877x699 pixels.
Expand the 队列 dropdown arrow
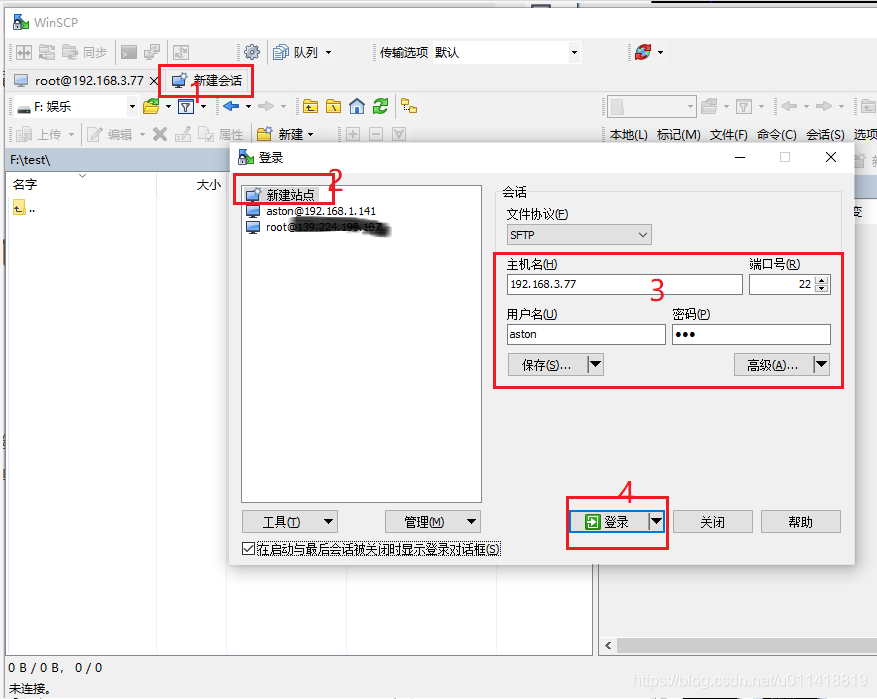tap(328, 53)
